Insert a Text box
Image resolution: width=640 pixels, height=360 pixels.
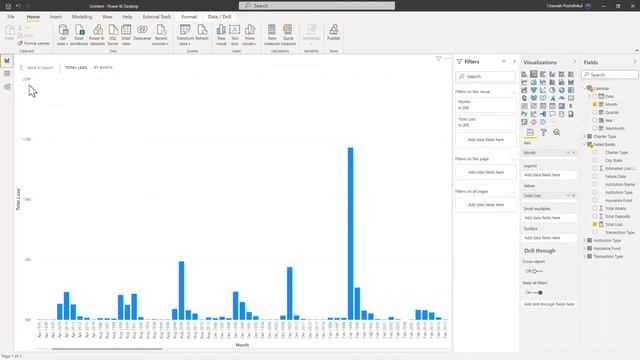click(x=234, y=35)
